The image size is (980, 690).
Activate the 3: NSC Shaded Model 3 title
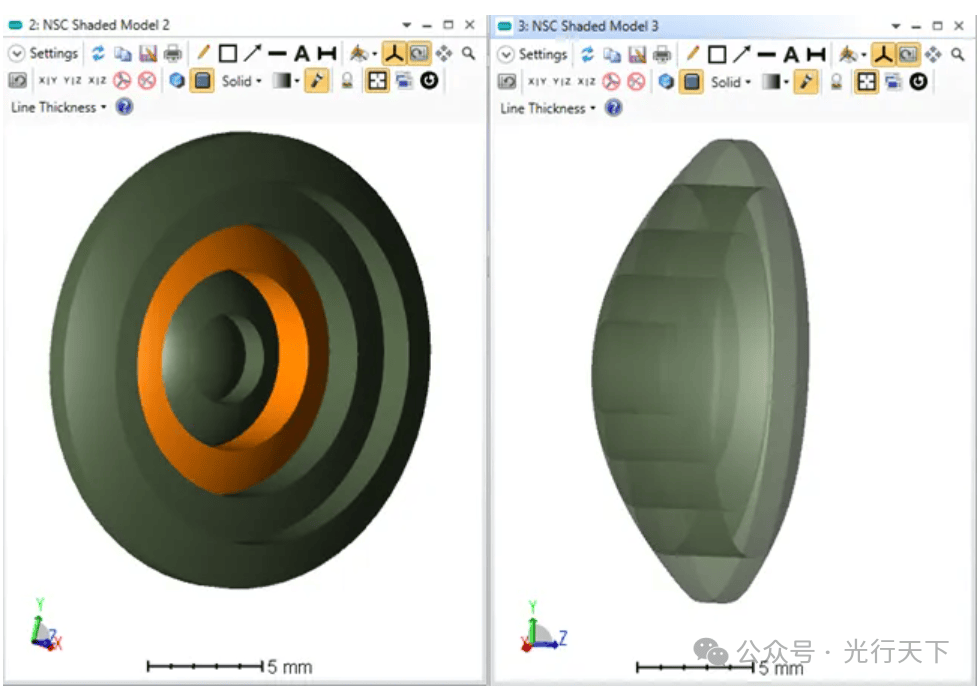pyautogui.click(x=588, y=26)
